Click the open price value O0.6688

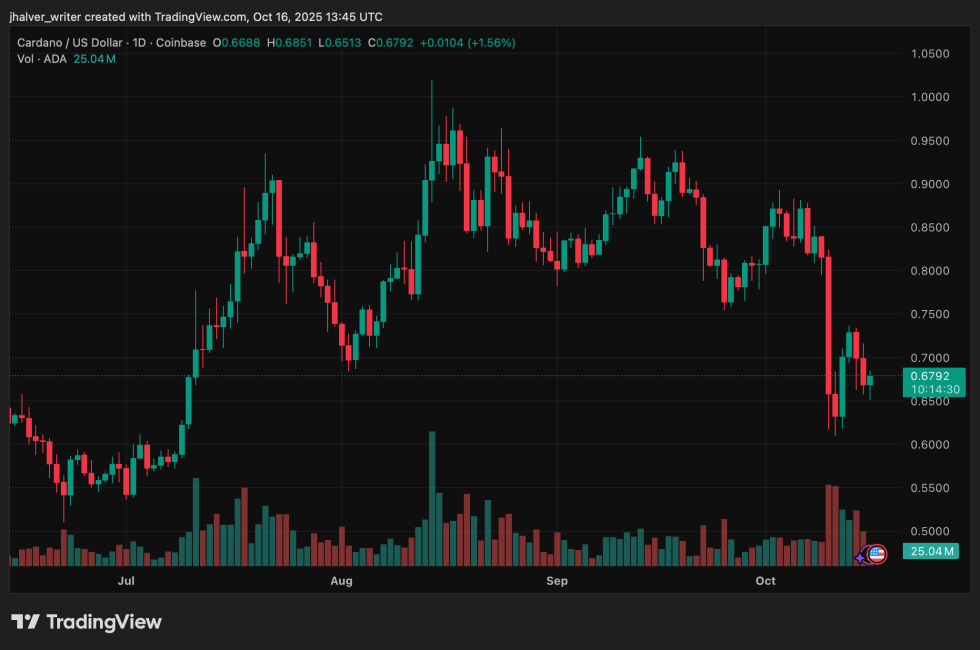[237, 43]
